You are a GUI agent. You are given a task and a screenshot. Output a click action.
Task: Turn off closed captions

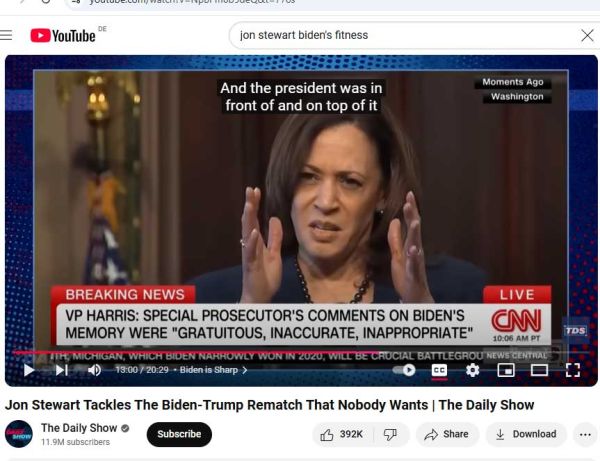[439, 370]
